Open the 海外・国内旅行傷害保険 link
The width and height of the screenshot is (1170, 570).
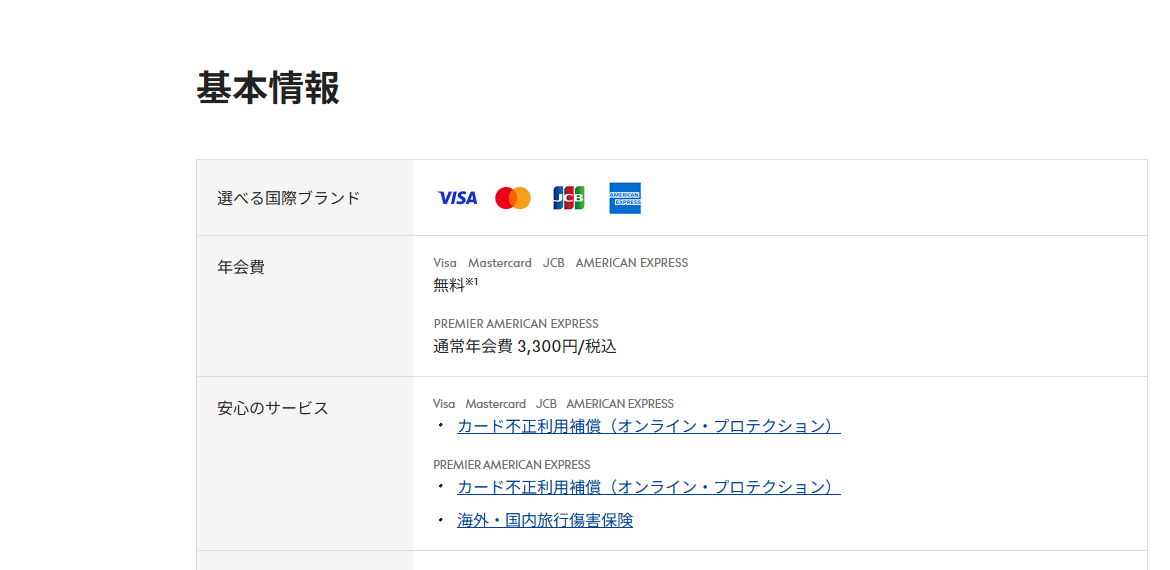(x=545, y=520)
